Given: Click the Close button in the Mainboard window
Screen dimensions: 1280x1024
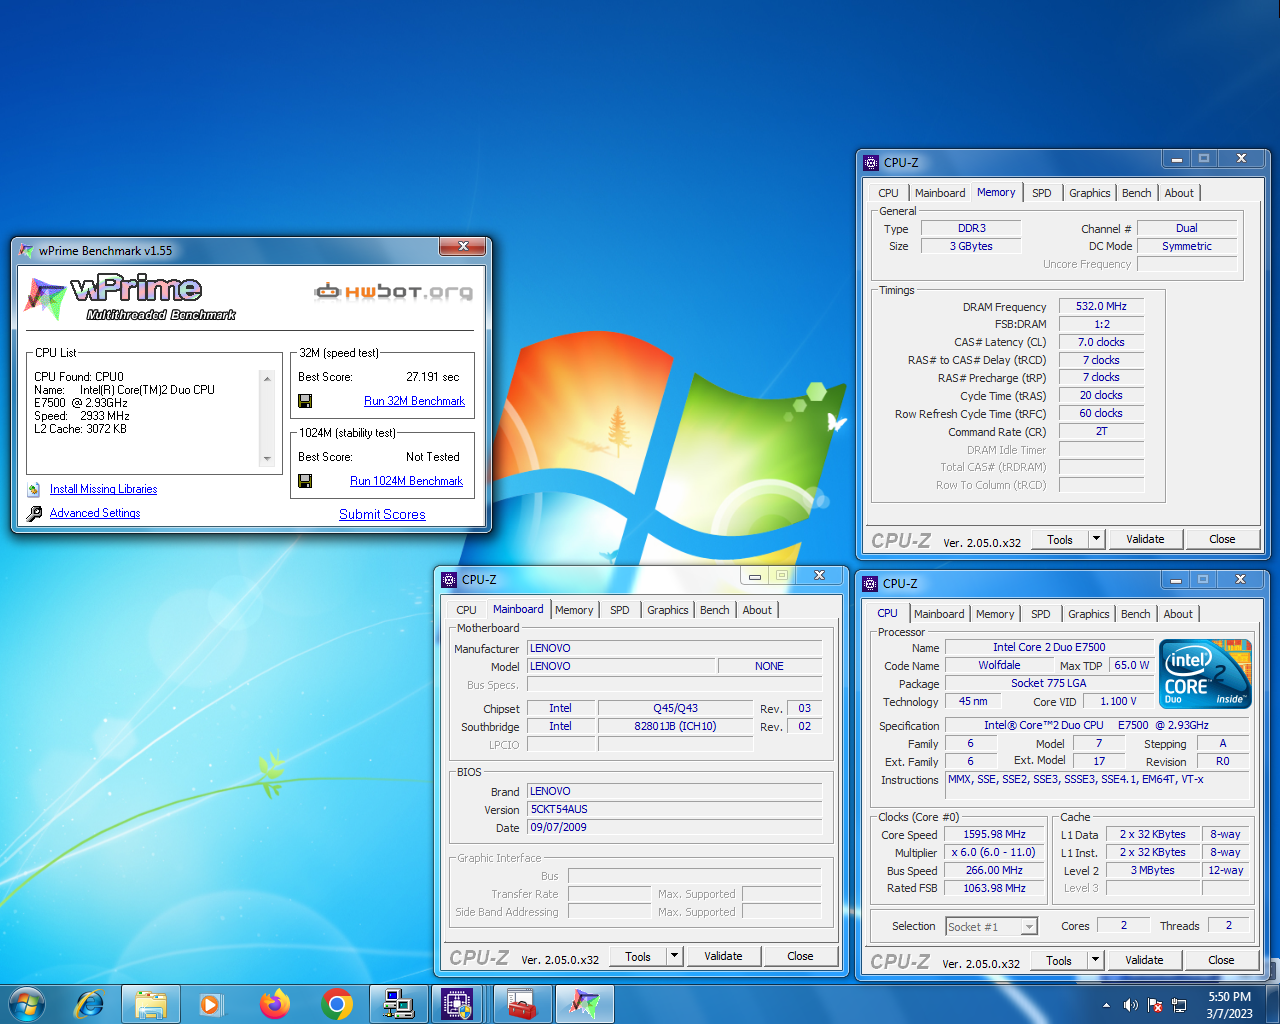Looking at the screenshot, I should click(x=800, y=956).
